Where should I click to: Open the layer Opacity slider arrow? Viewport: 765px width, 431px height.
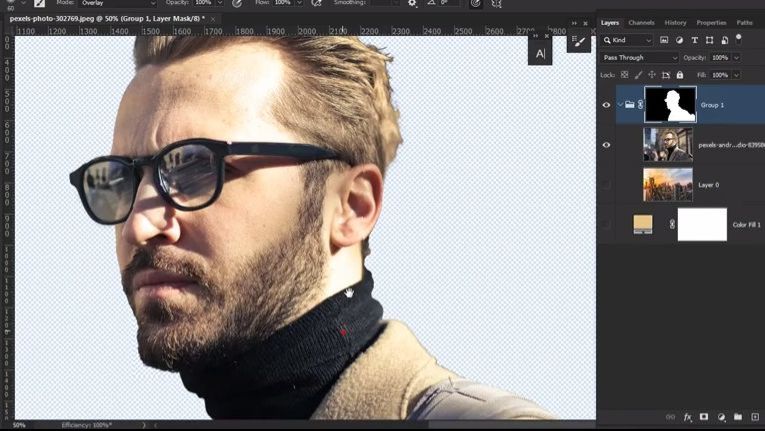point(736,58)
